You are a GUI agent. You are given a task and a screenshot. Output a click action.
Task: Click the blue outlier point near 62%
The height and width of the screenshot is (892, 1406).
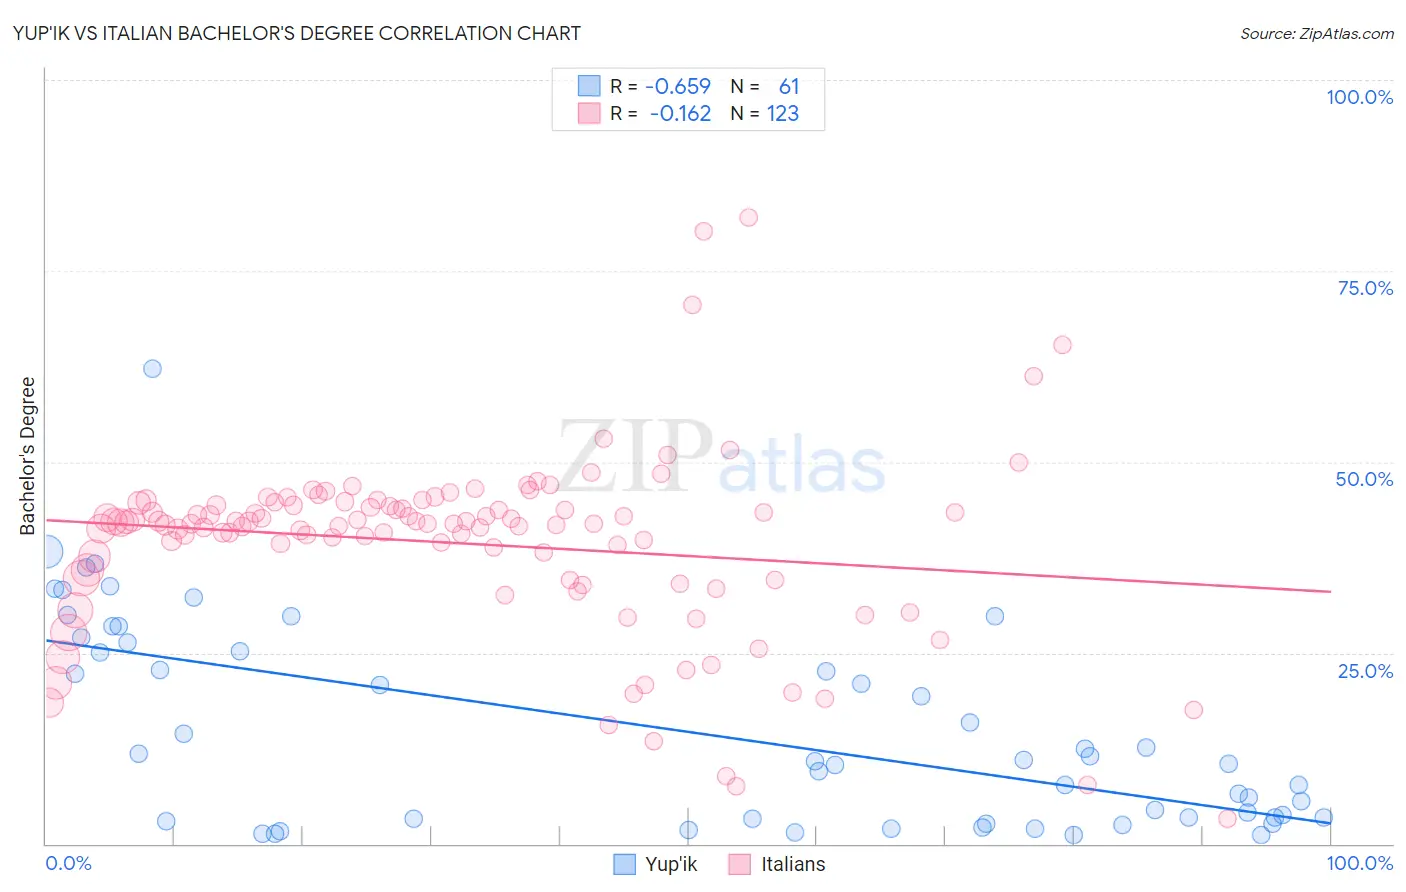click(152, 368)
